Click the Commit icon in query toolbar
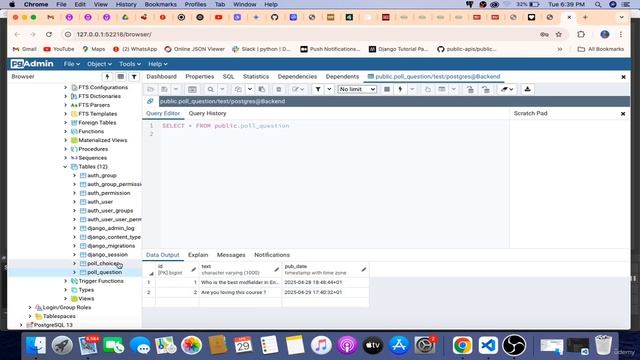 (x=470, y=89)
